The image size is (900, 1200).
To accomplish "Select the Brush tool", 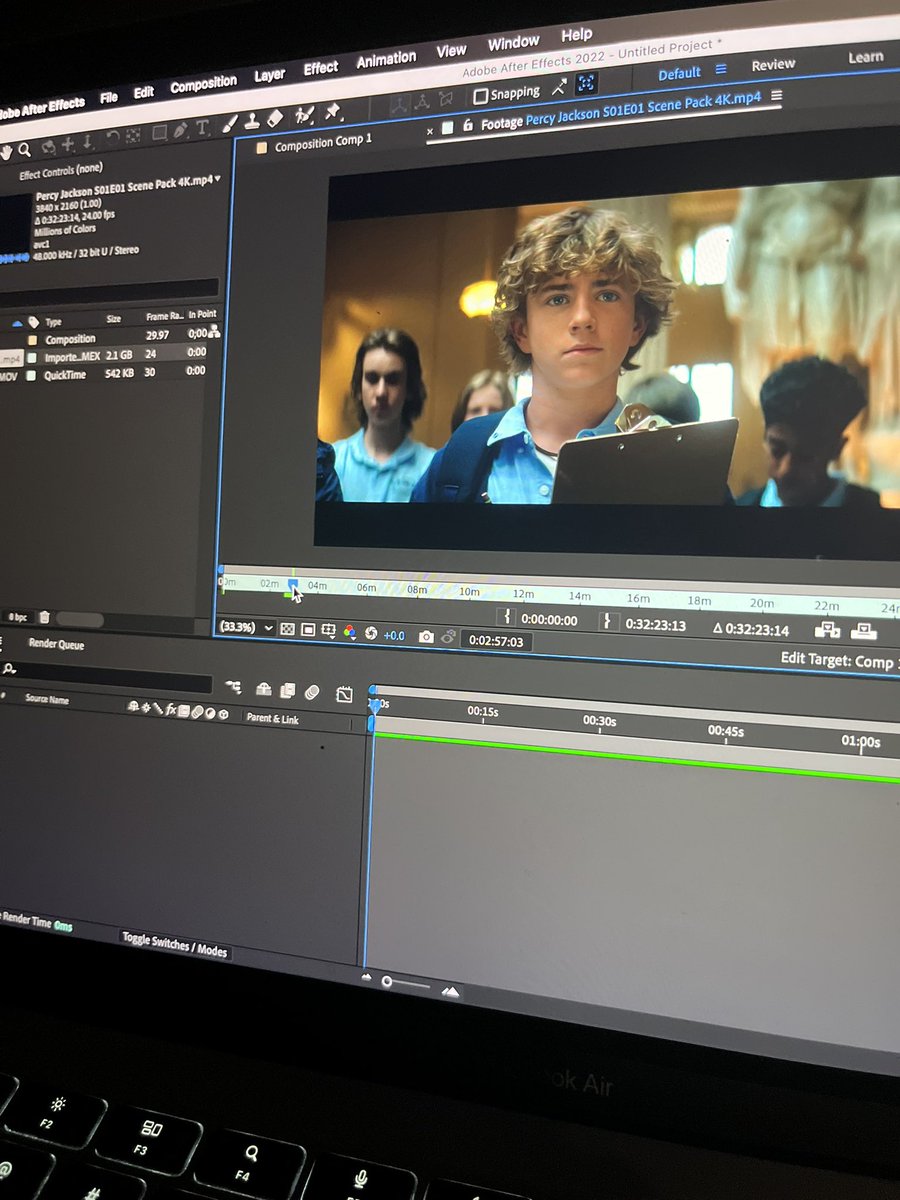I will [x=229, y=124].
